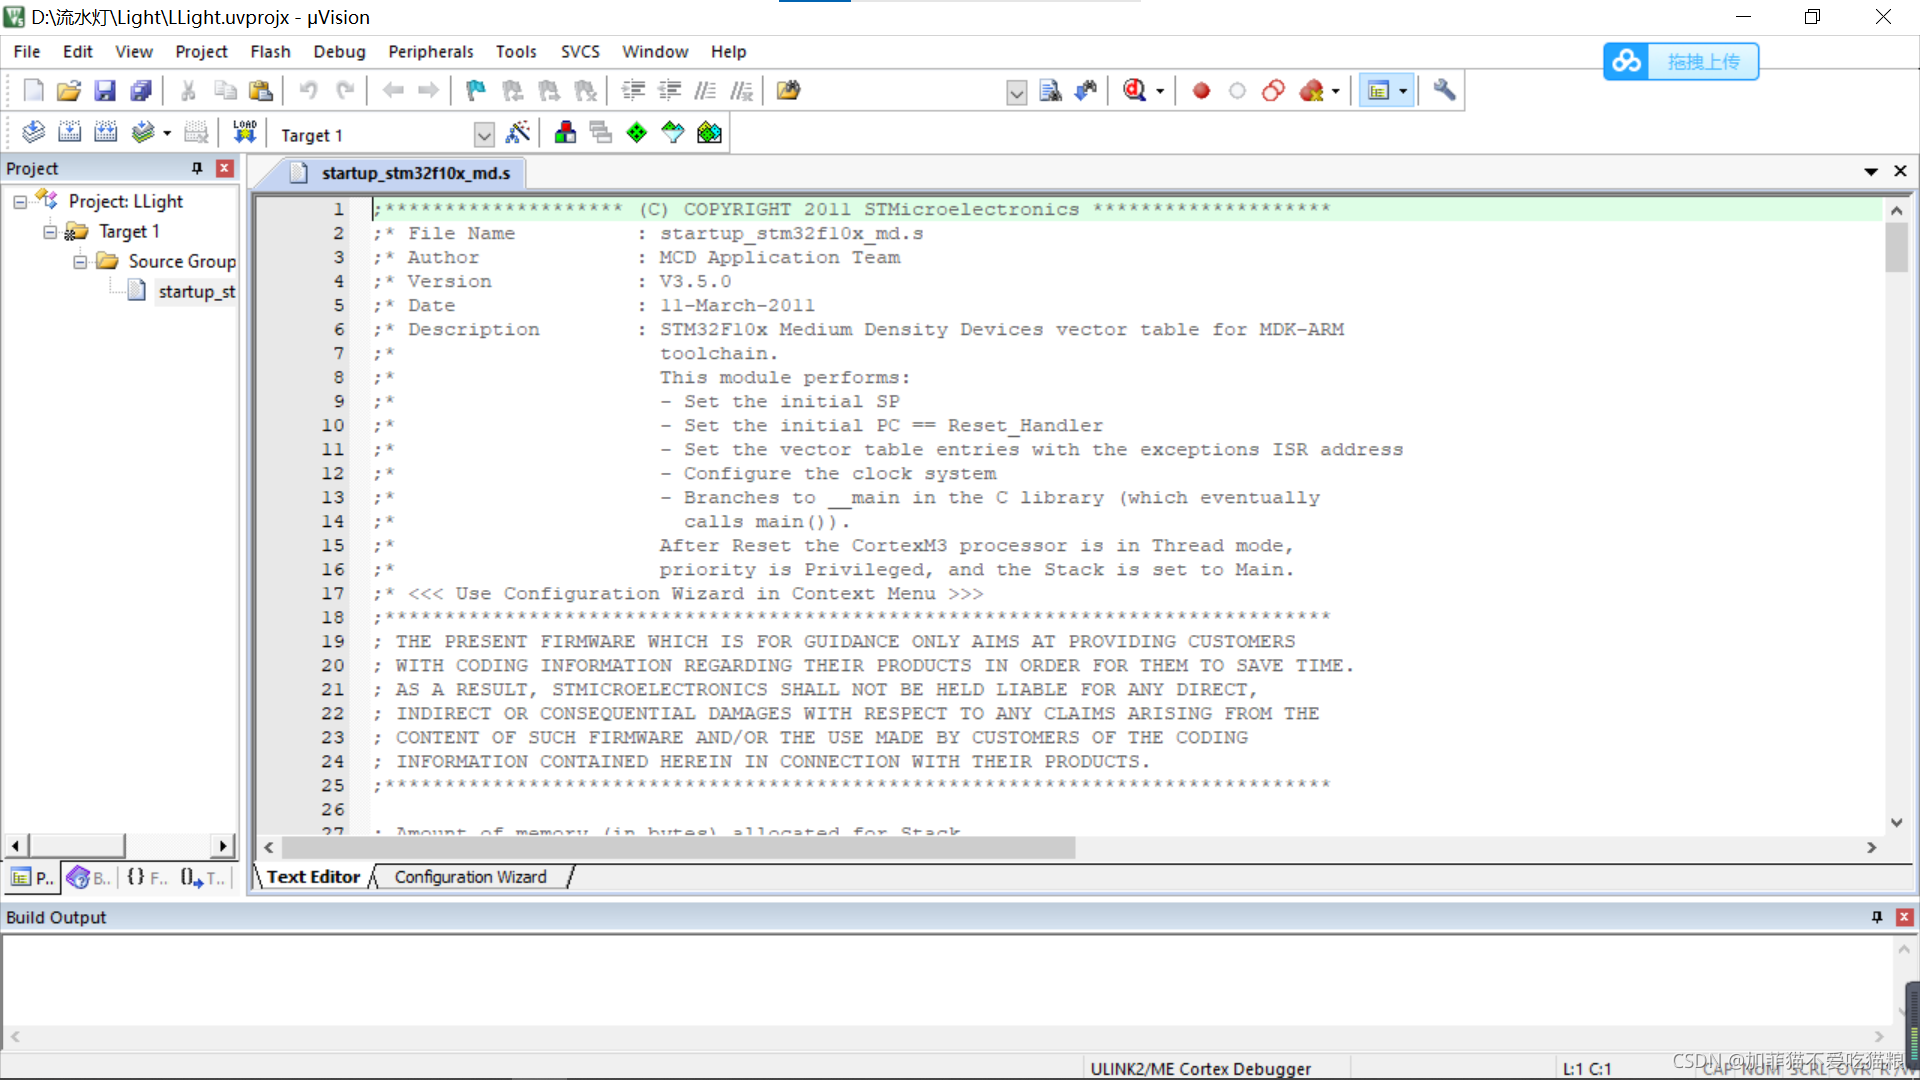This screenshot has width=1920, height=1080.
Task: Start the debug session magnifier icon
Action: click(1134, 91)
